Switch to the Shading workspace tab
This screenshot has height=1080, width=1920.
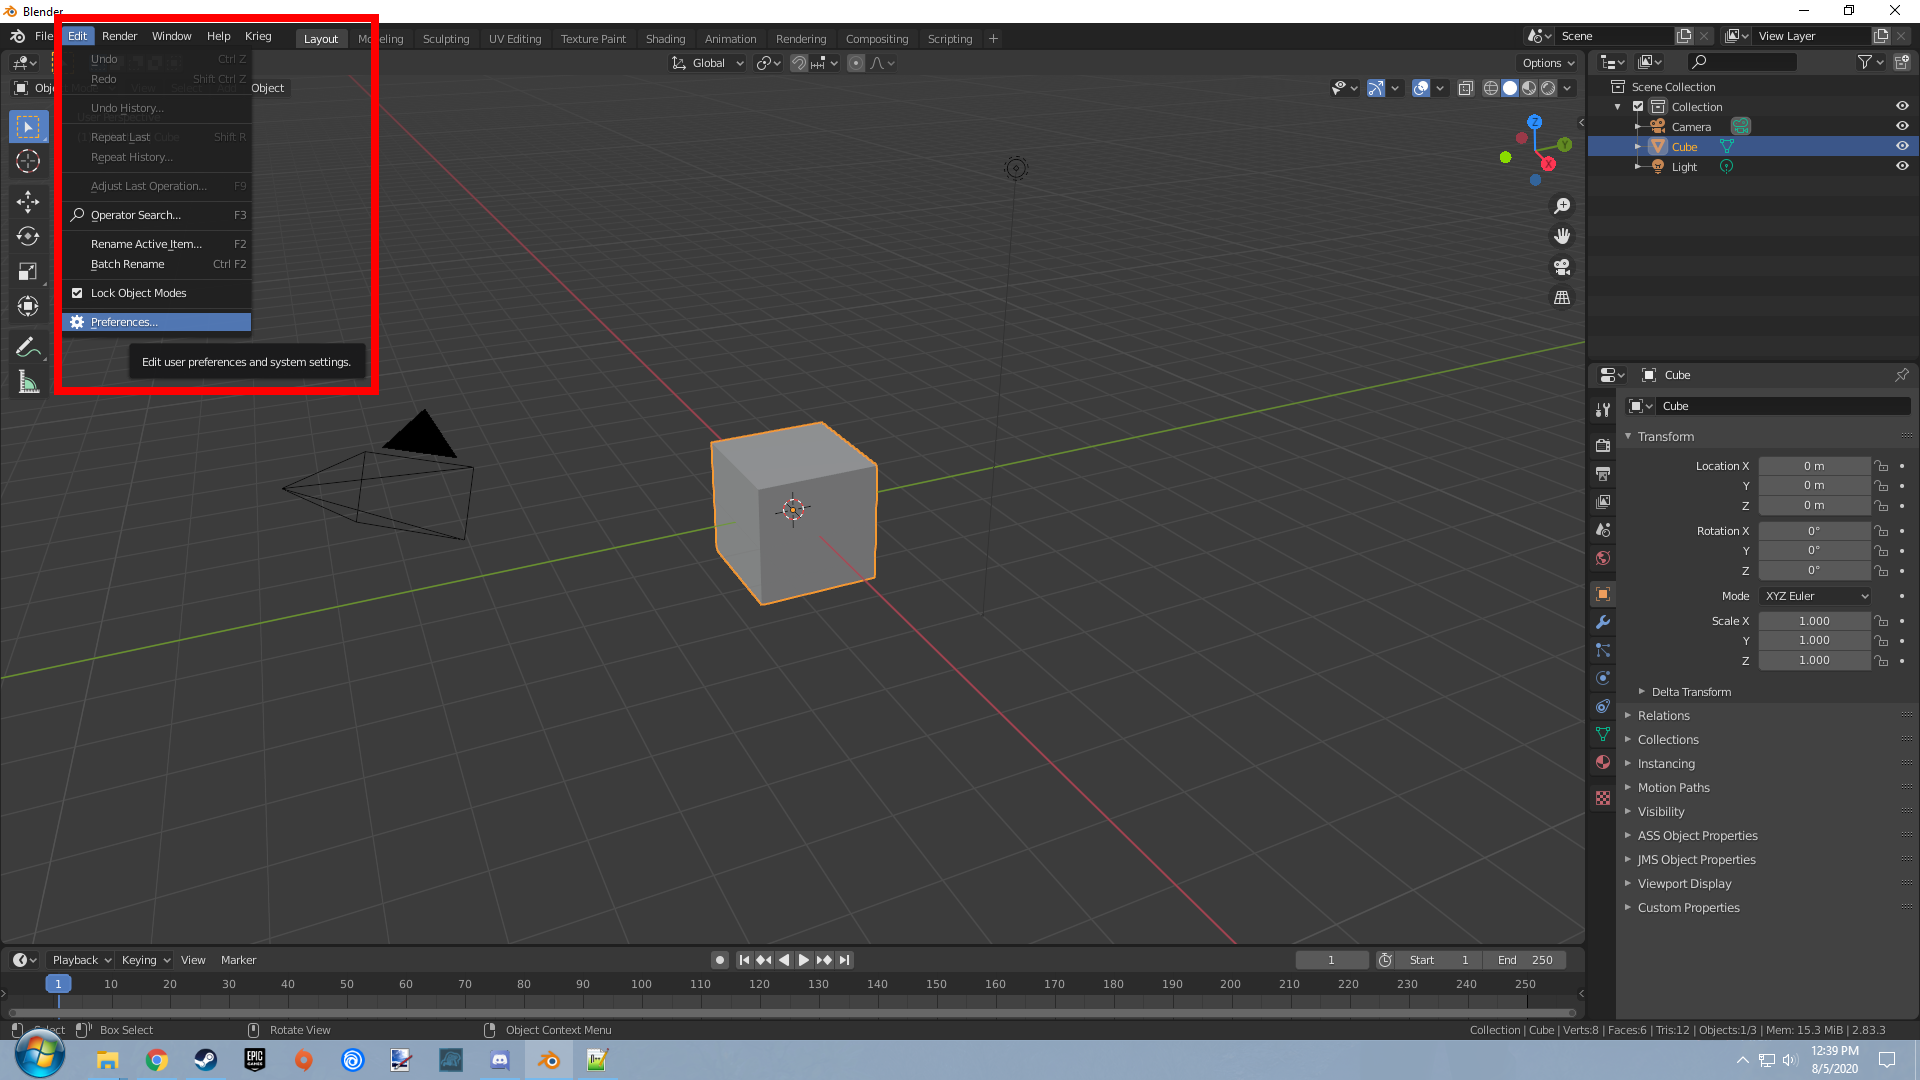click(665, 39)
